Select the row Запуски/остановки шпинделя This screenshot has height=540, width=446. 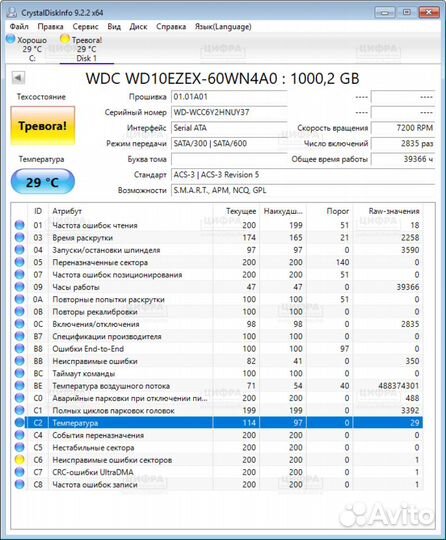click(217, 250)
